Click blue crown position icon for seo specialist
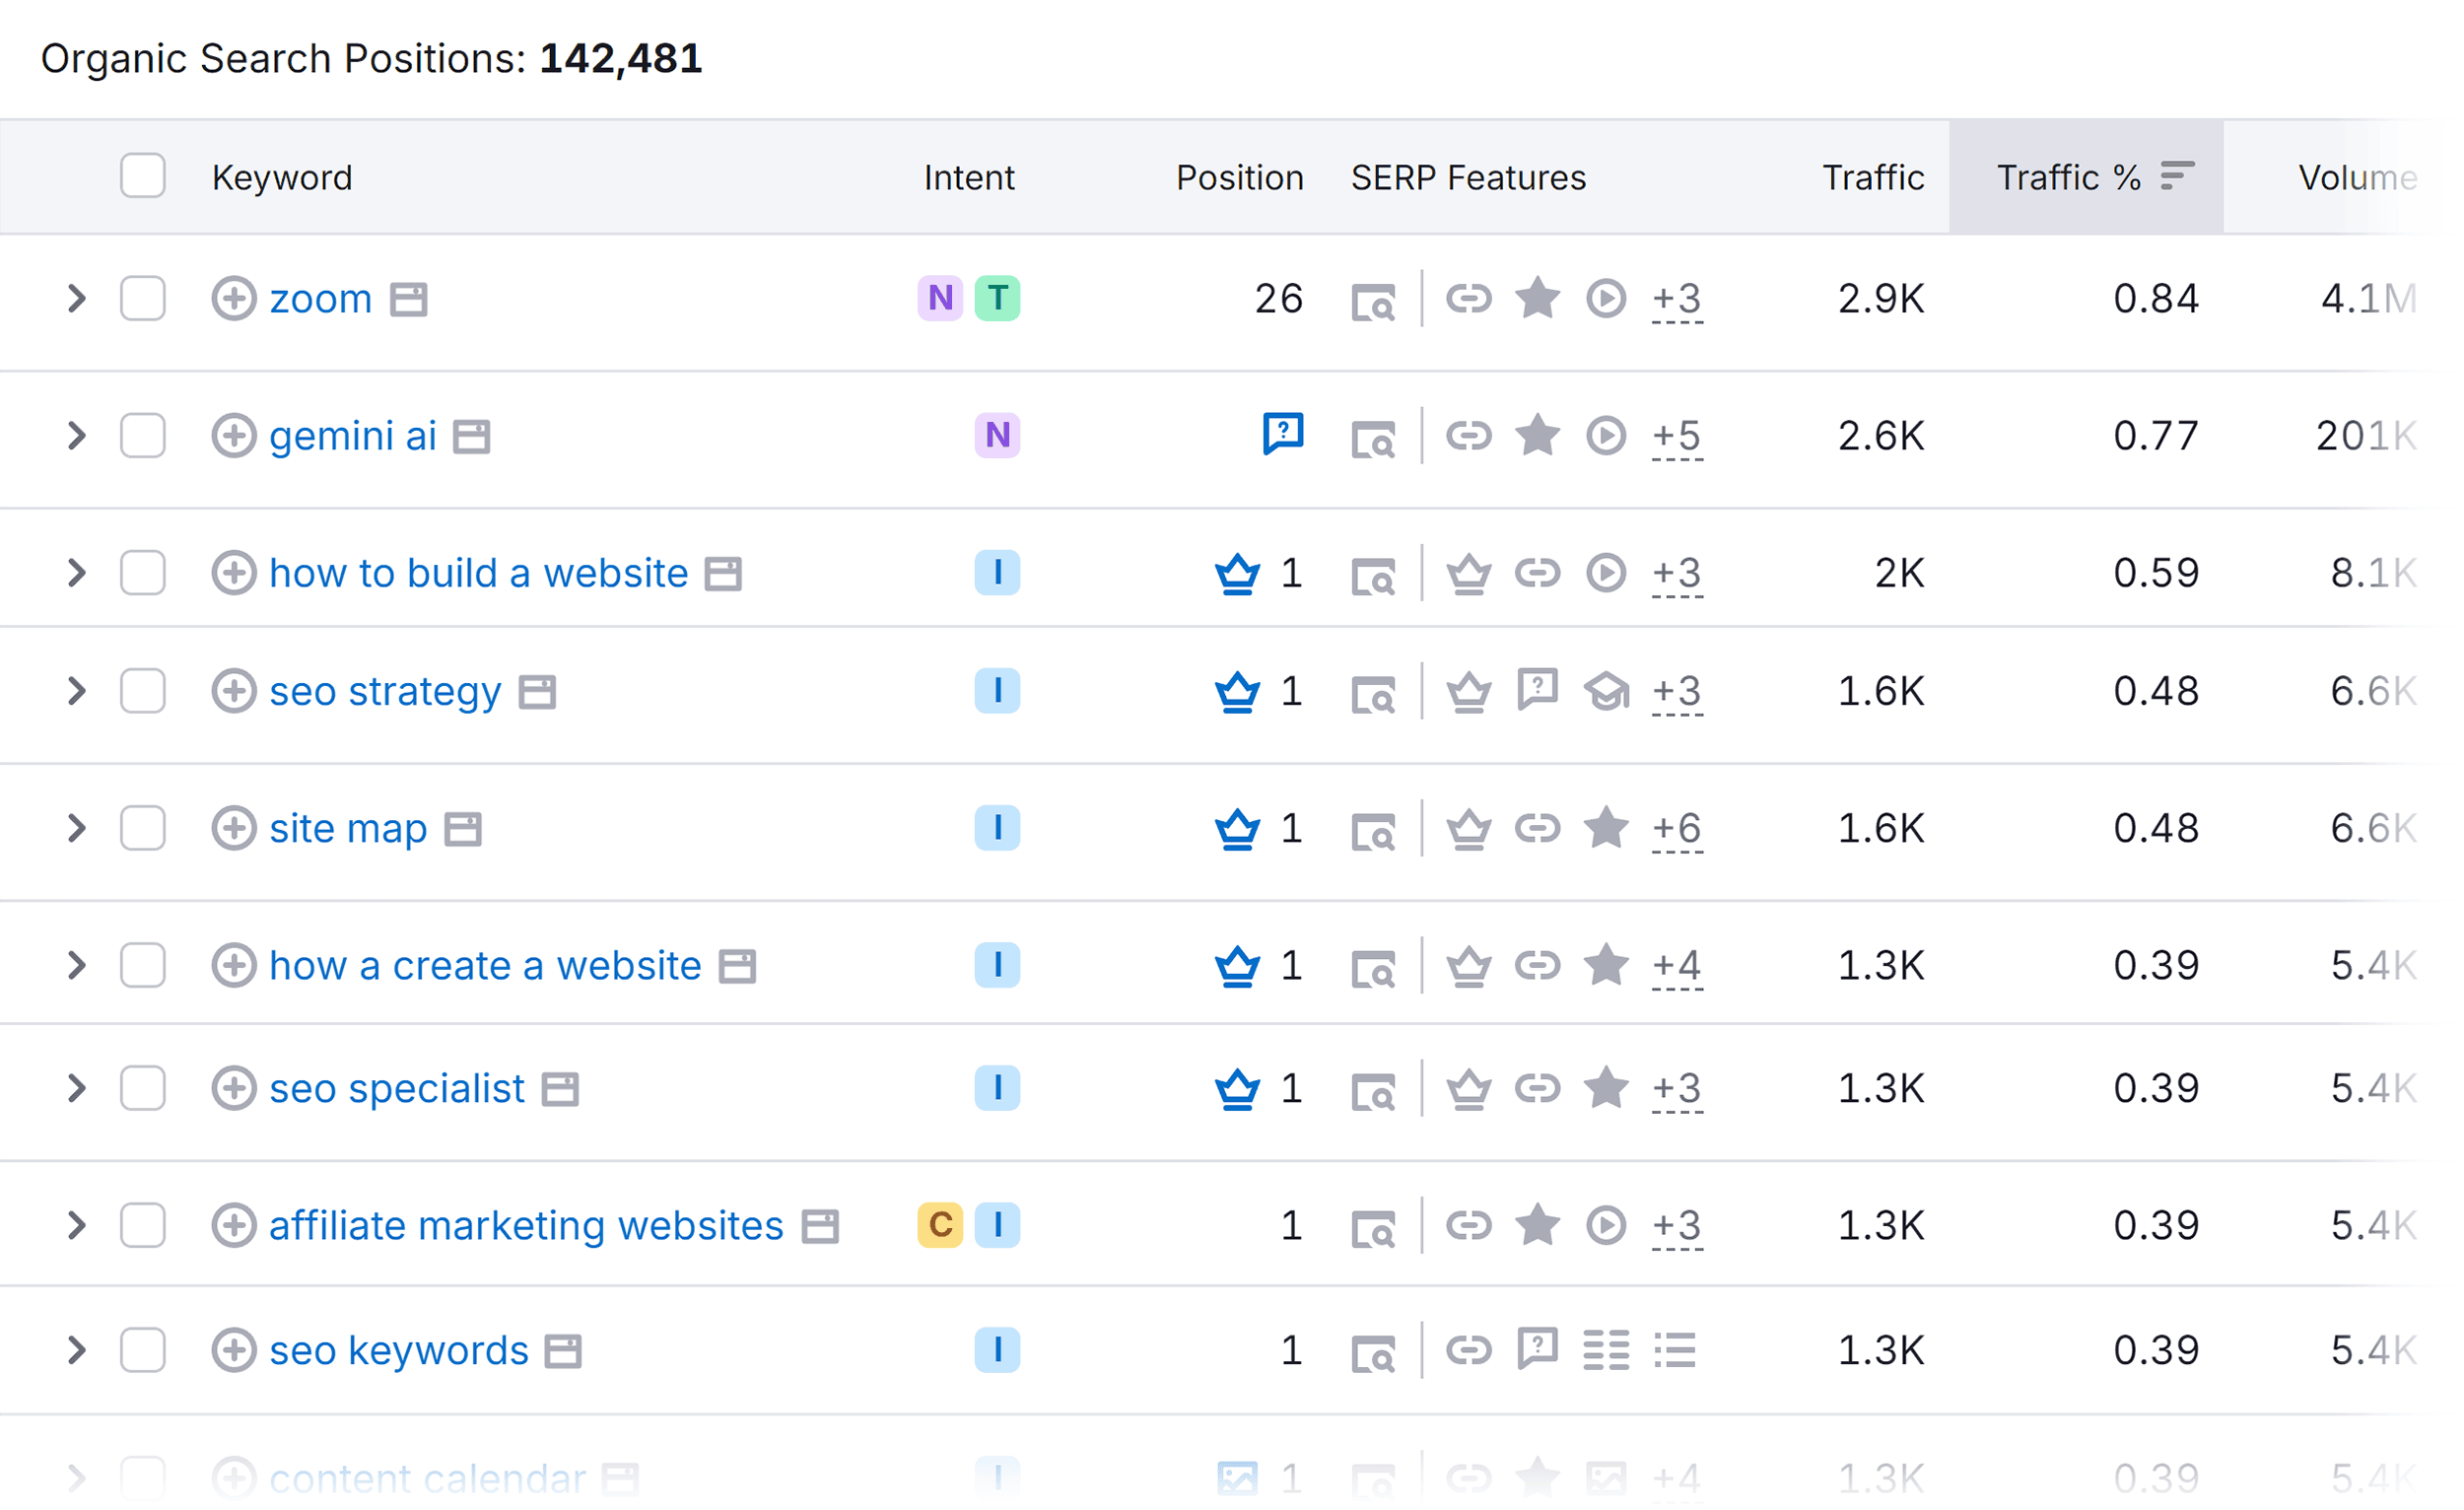2464x1510 pixels. click(x=1237, y=1090)
